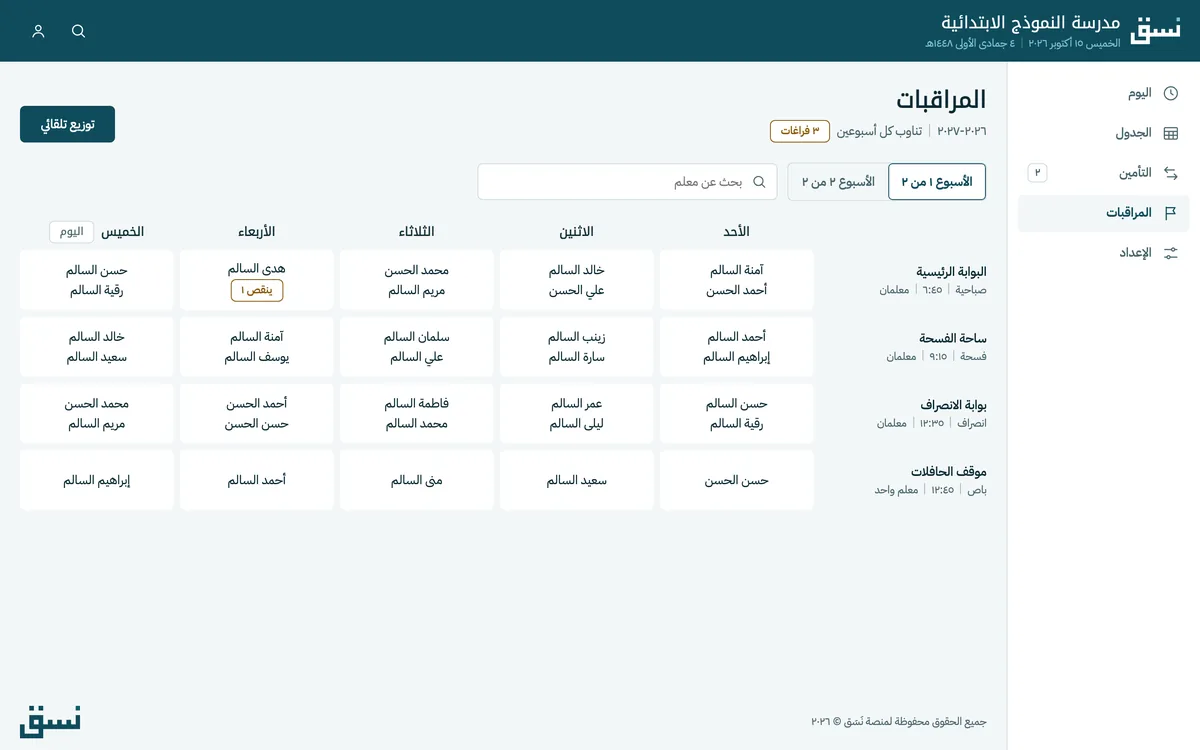
Task: Open Monday bus stop card سعيد السالم
Action: pos(577,480)
